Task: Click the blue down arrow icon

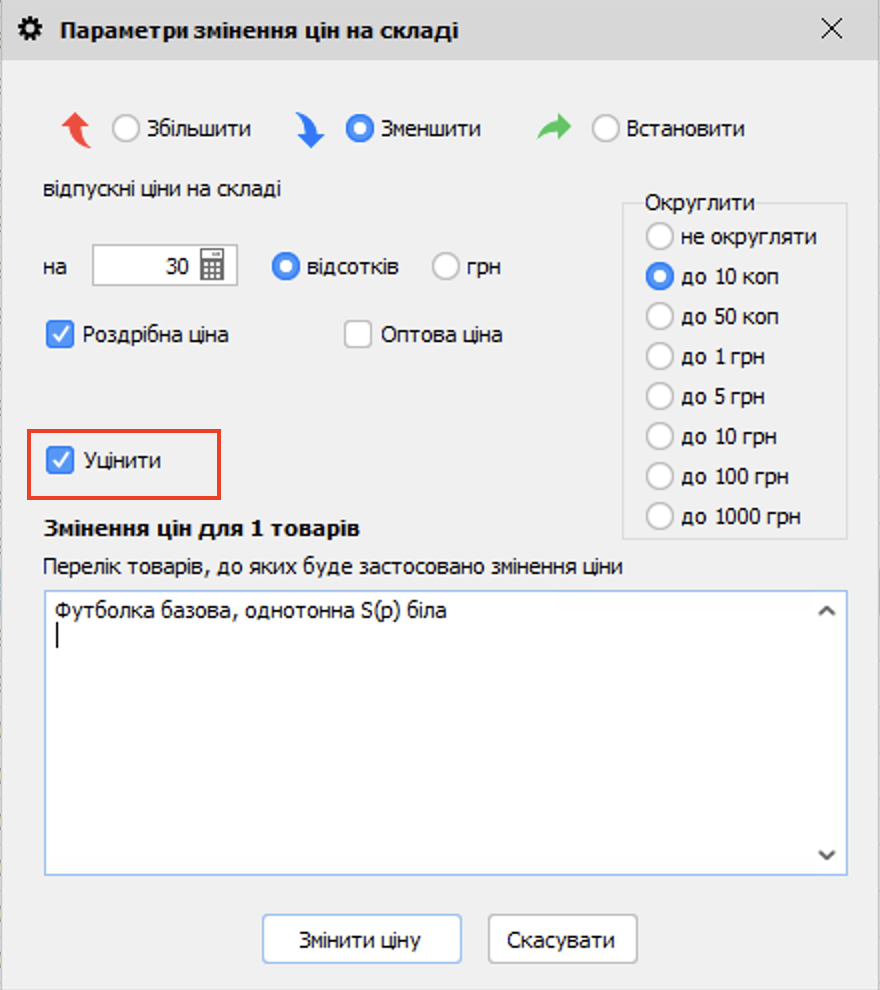Action: click(309, 130)
